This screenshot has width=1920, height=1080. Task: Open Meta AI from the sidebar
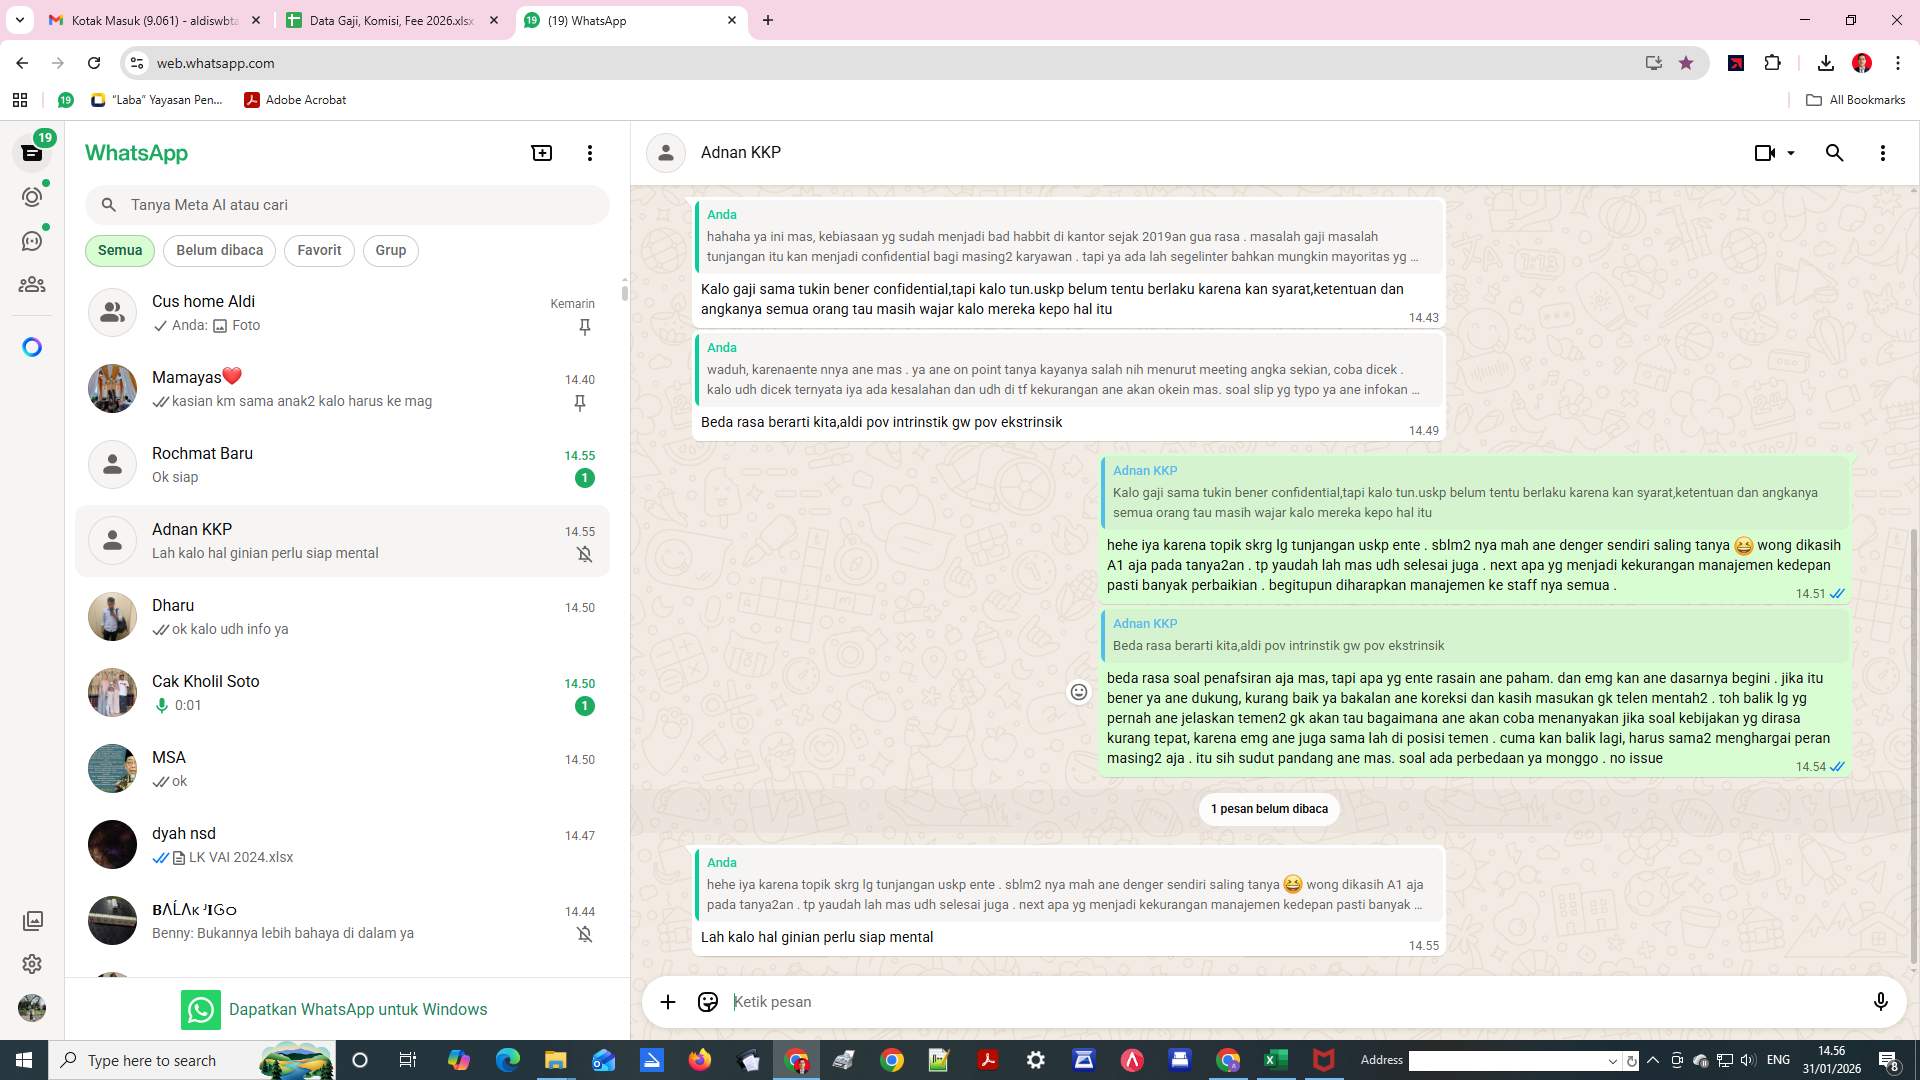tap(32, 346)
